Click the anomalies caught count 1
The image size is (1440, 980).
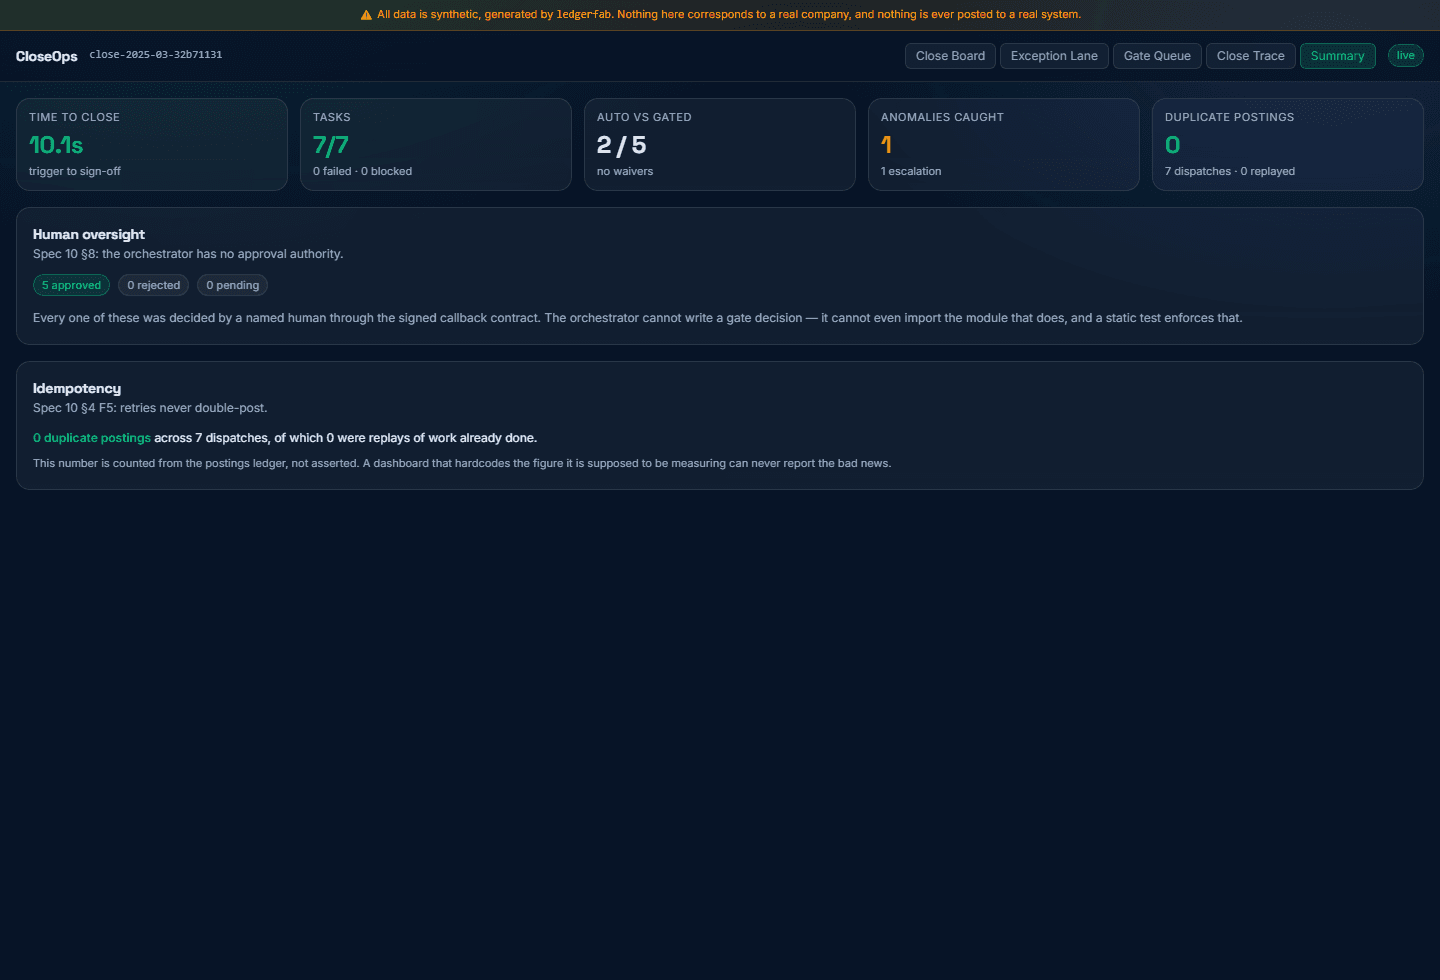886,145
